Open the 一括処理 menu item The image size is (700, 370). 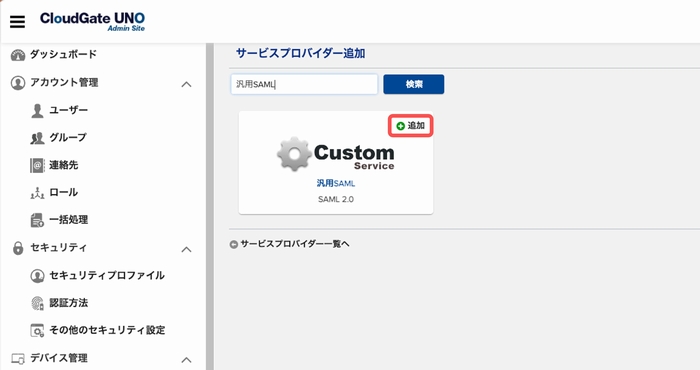[68, 220]
